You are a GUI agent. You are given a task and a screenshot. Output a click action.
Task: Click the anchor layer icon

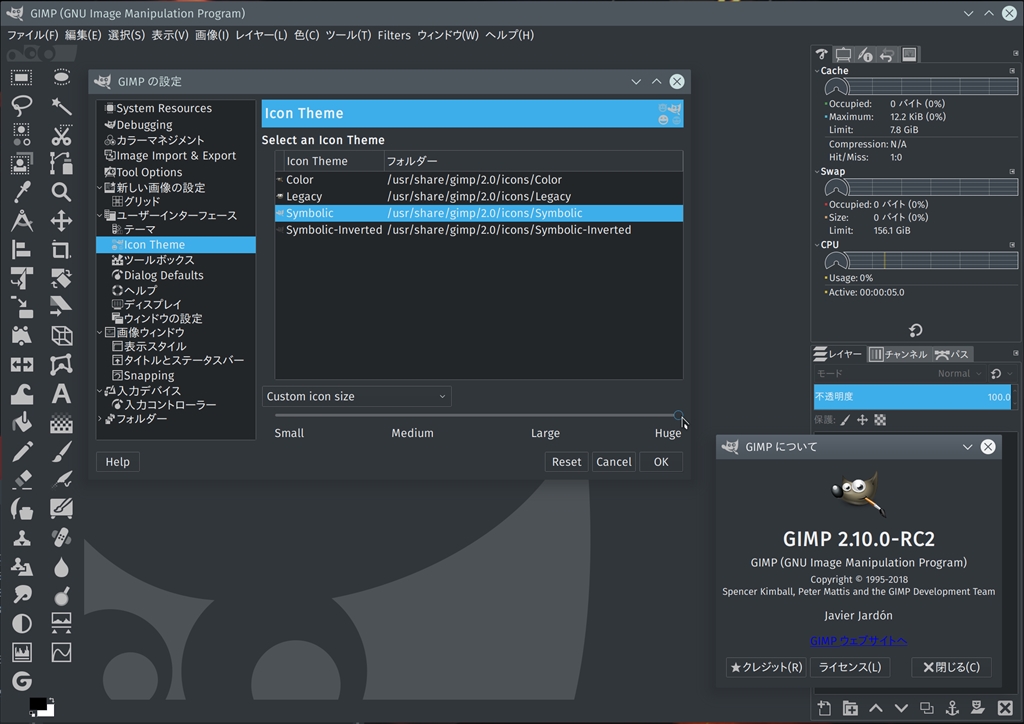pyautogui.click(x=952, y=708)
